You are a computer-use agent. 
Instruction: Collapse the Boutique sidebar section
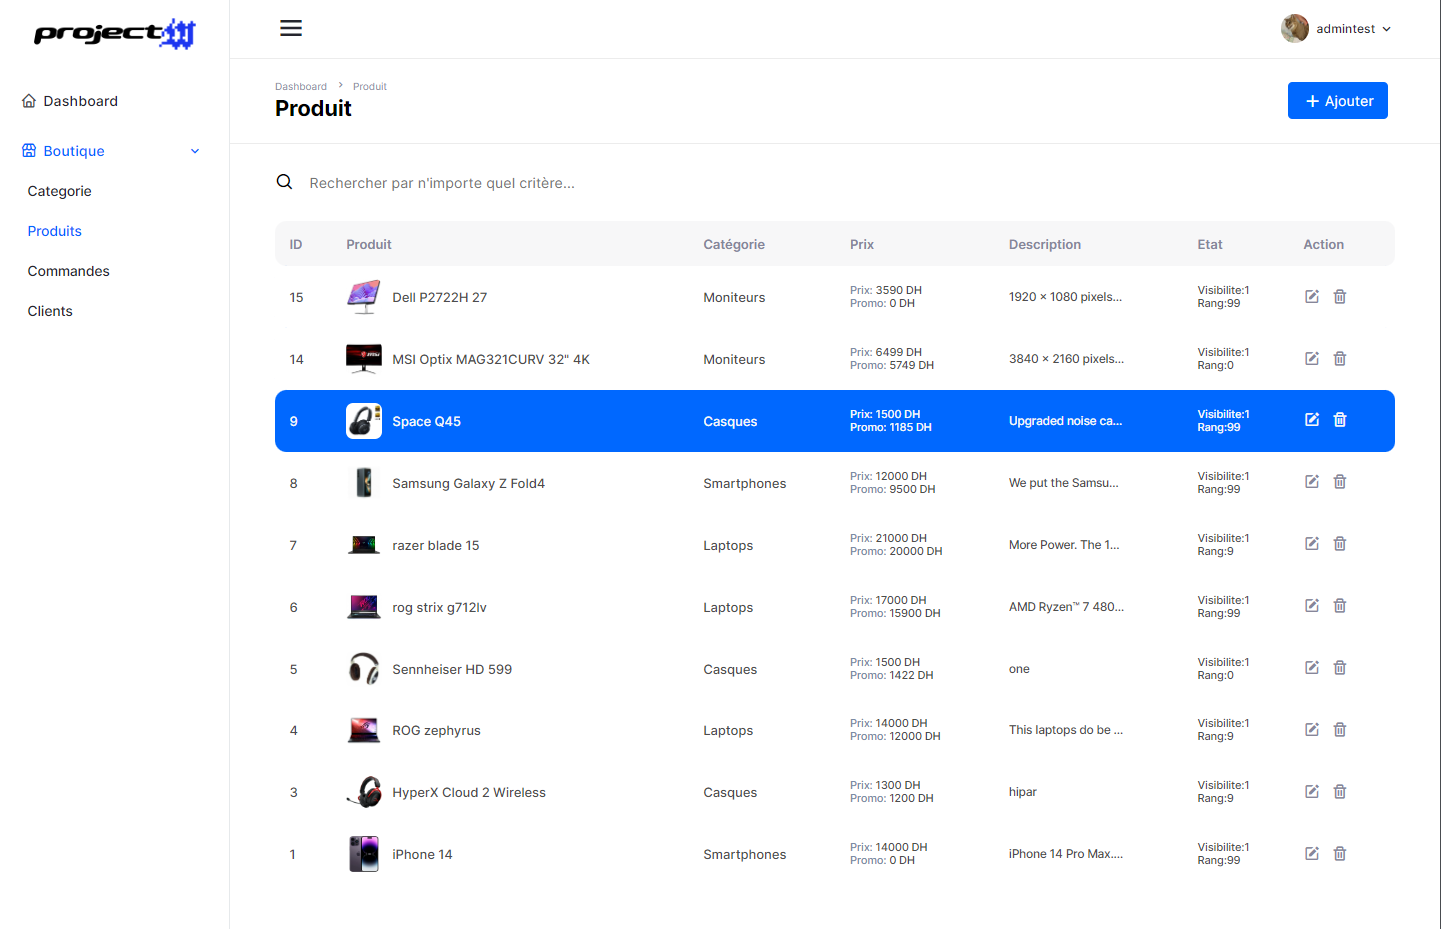tap(194, 151)
